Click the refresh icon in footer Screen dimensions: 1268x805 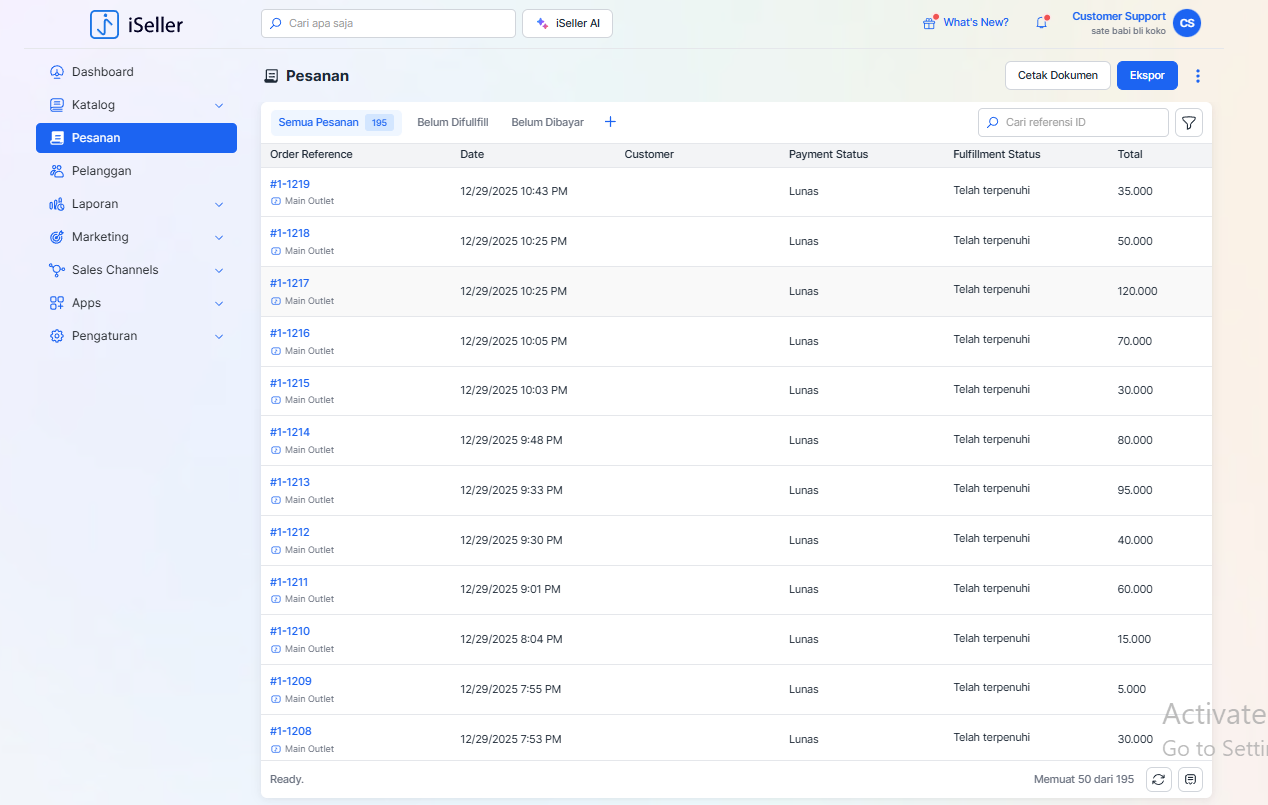pos(1158,779)
